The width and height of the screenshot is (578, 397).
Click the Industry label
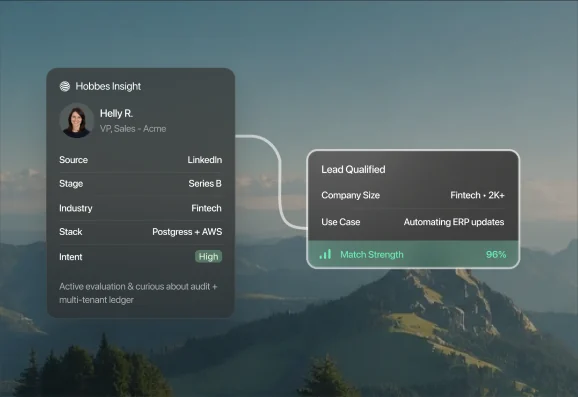pyautogui.click(x=76, y=208)
